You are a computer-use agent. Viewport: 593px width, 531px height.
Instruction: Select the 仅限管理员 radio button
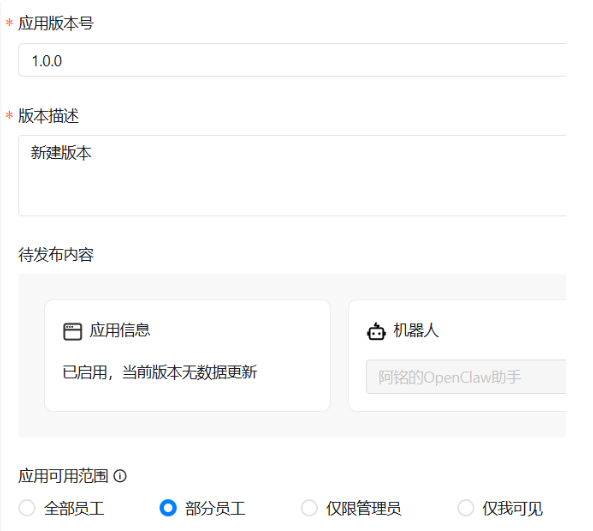(309, 508)
